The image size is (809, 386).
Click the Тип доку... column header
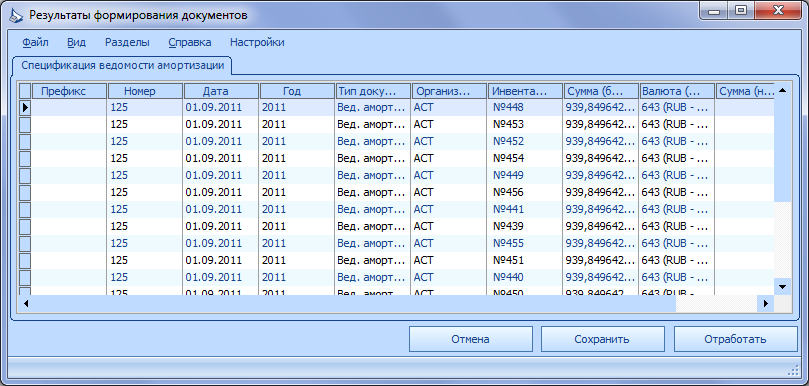coord(373,91)
